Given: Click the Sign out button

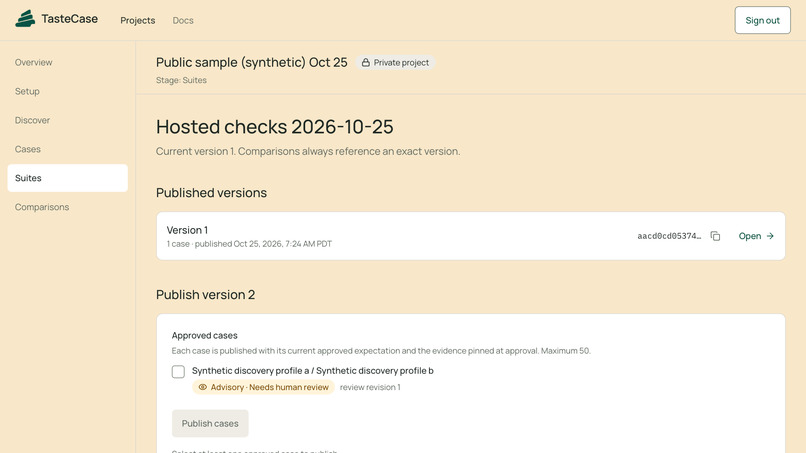Looking at the screenshot, I should 762,20.
